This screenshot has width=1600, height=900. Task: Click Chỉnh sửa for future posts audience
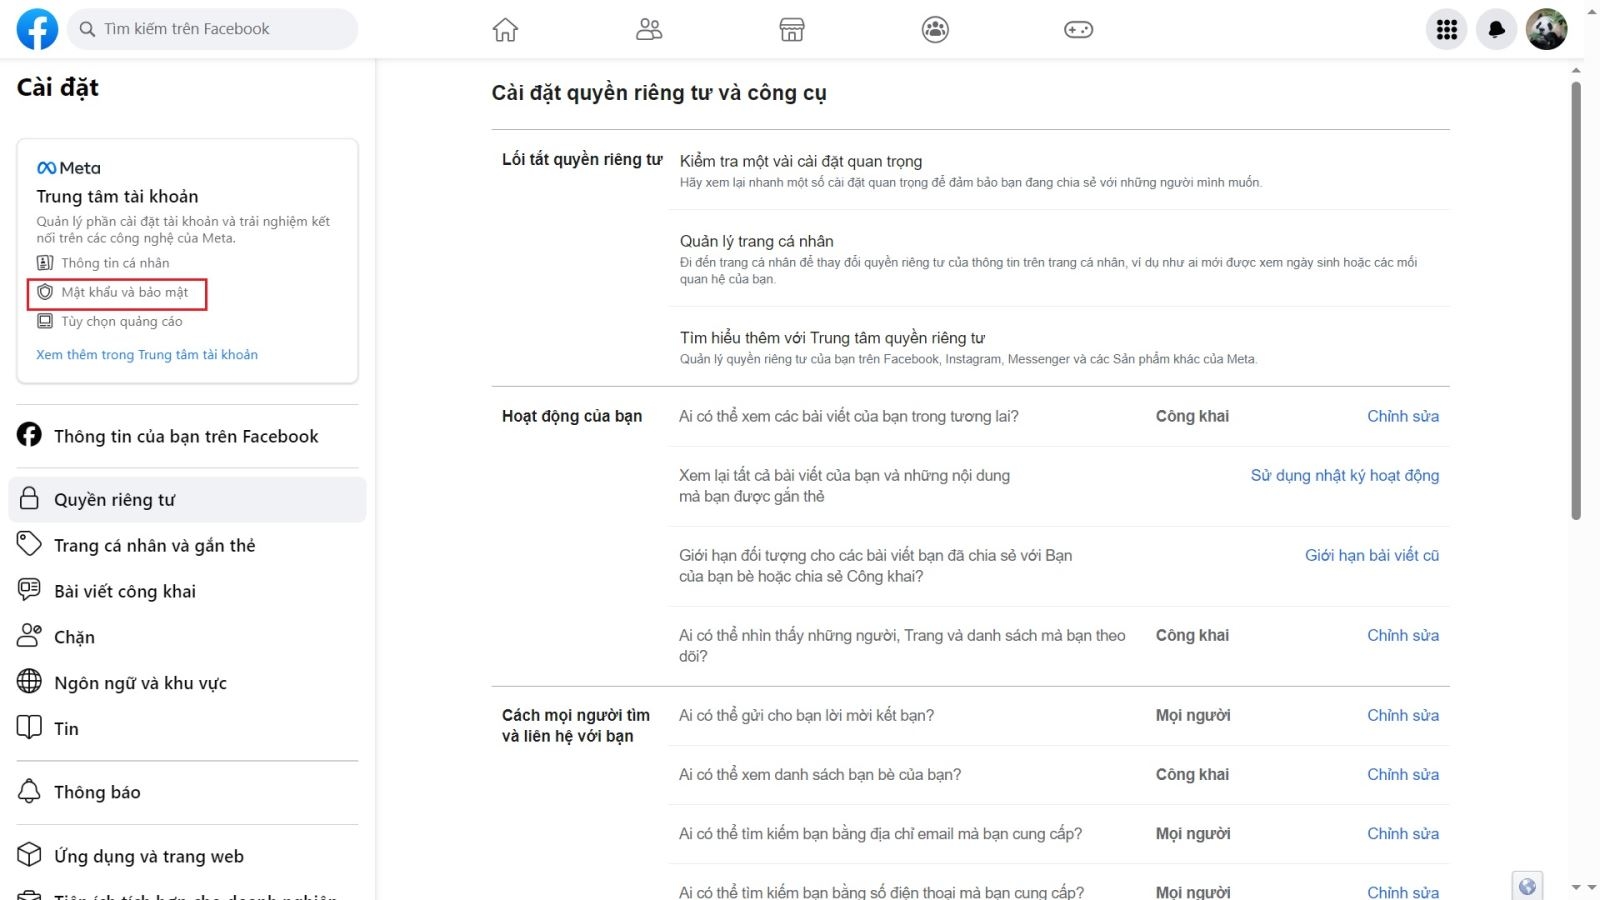(1403, 417)
